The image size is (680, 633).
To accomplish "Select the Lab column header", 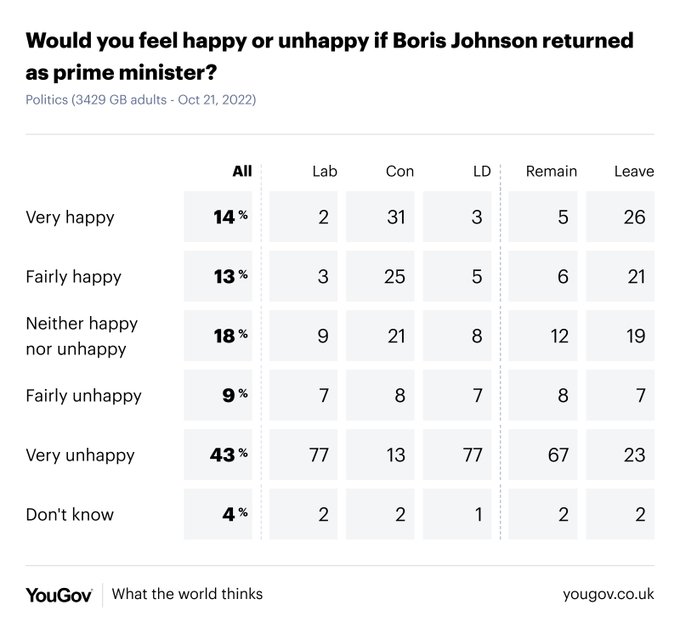I will pyautogui.click(x=325, y=171).
